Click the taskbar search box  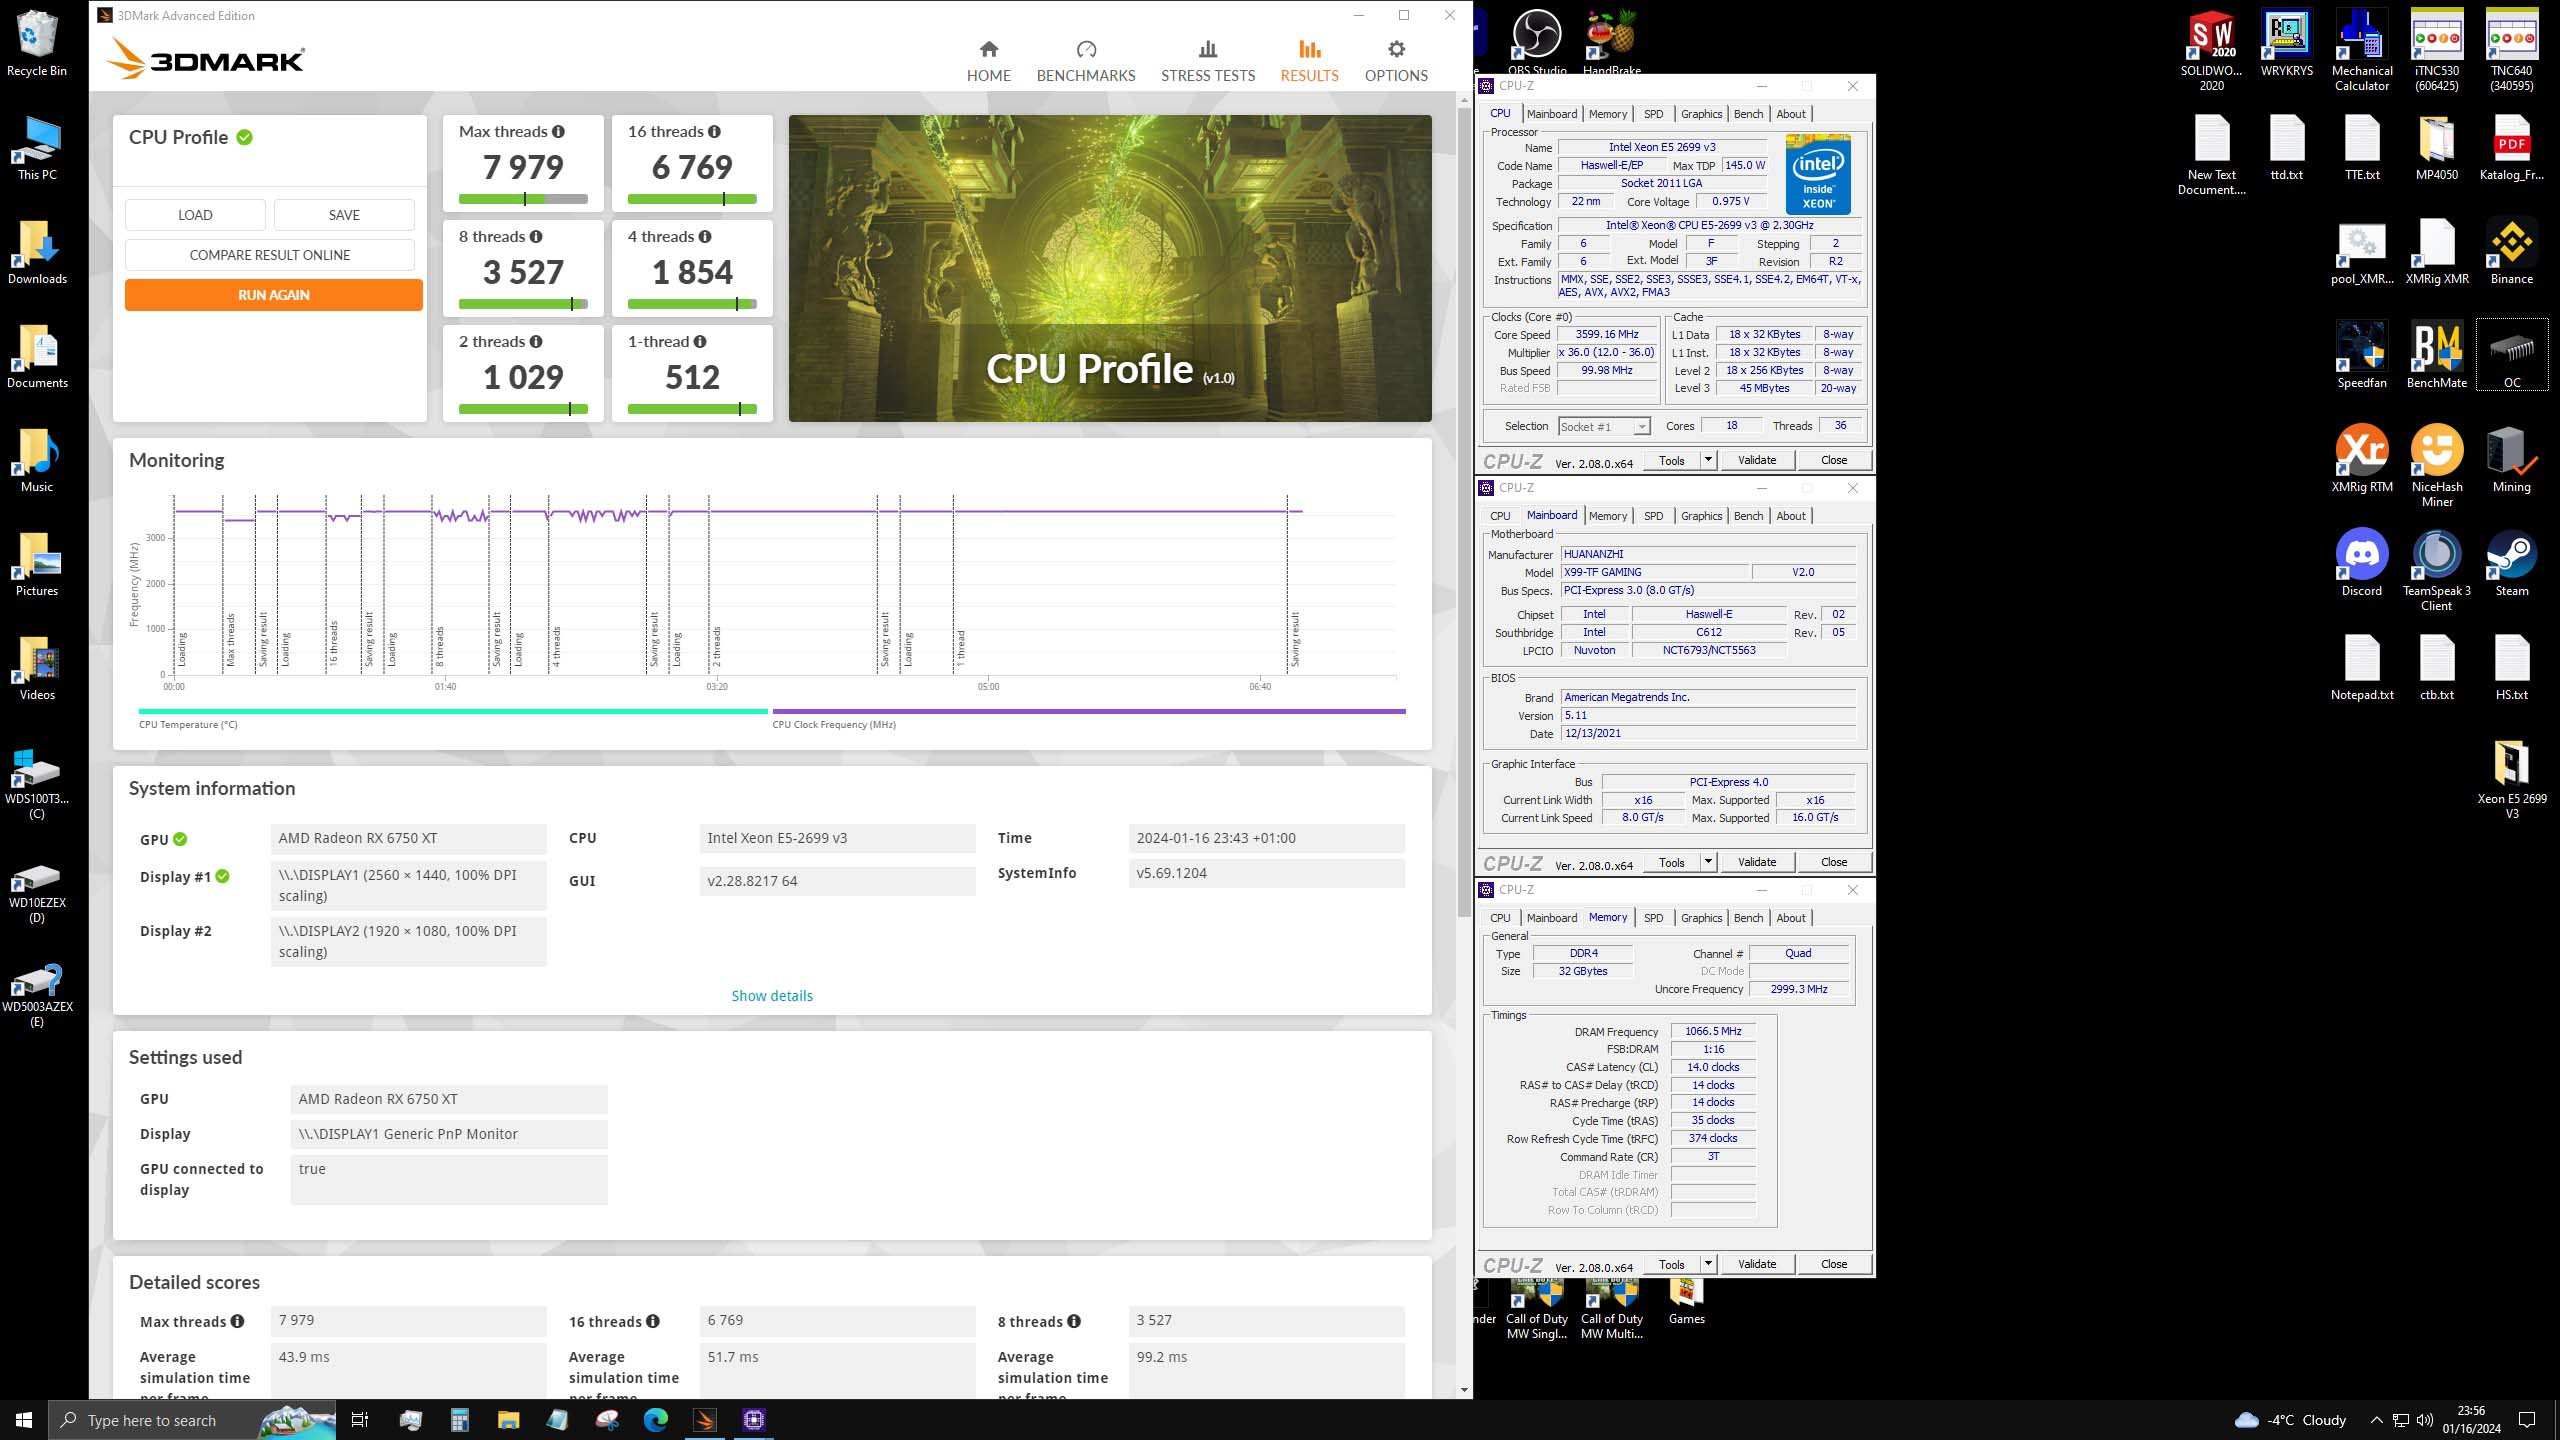click(x=192, y=1420)
